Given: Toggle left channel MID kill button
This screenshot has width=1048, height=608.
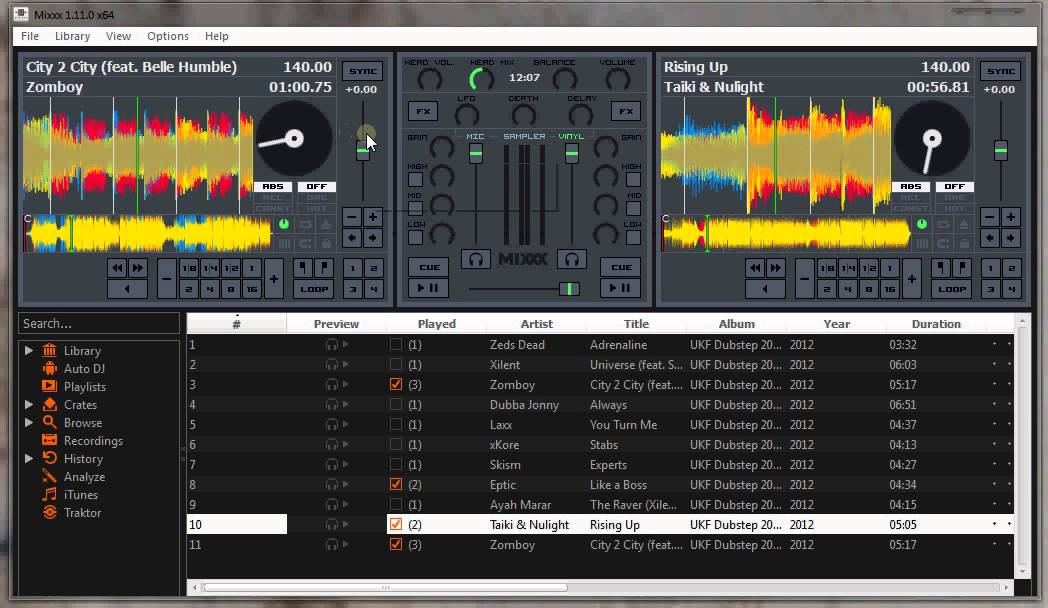Looking at the screenshot, I should pyautogui.click(x=415, y=208).
